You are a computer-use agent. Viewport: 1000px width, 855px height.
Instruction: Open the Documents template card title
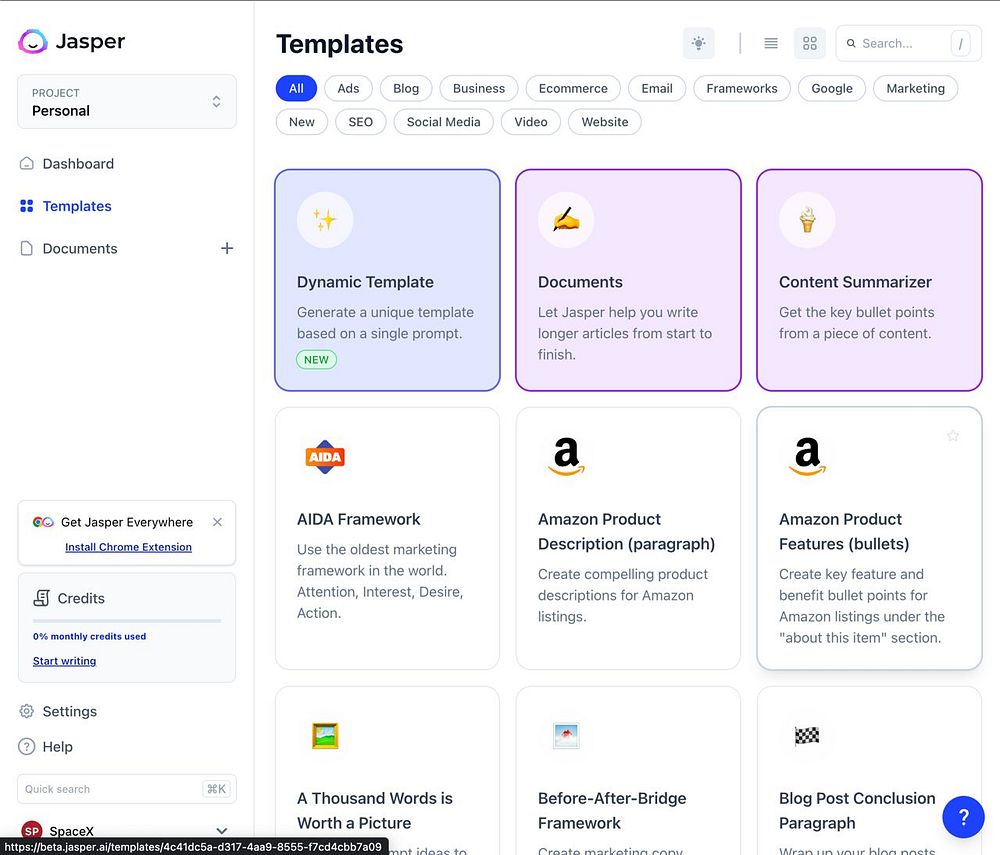coord(580,282)
